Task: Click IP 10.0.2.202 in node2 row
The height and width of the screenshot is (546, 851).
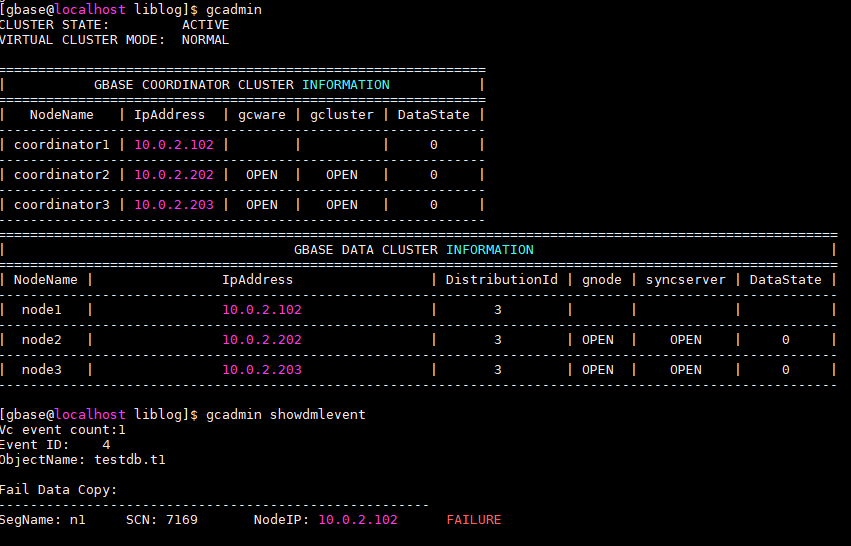Action: coord(262,340)
